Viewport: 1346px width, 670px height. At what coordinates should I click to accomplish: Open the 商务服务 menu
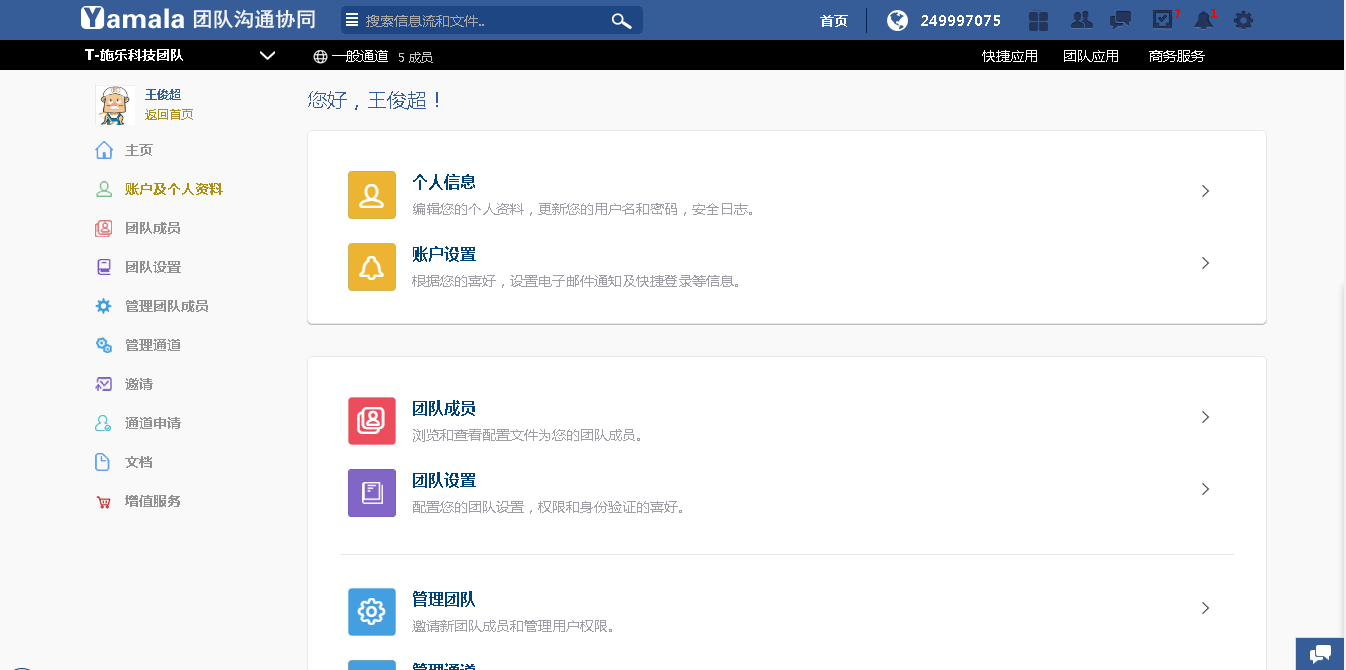[1176, 56]
